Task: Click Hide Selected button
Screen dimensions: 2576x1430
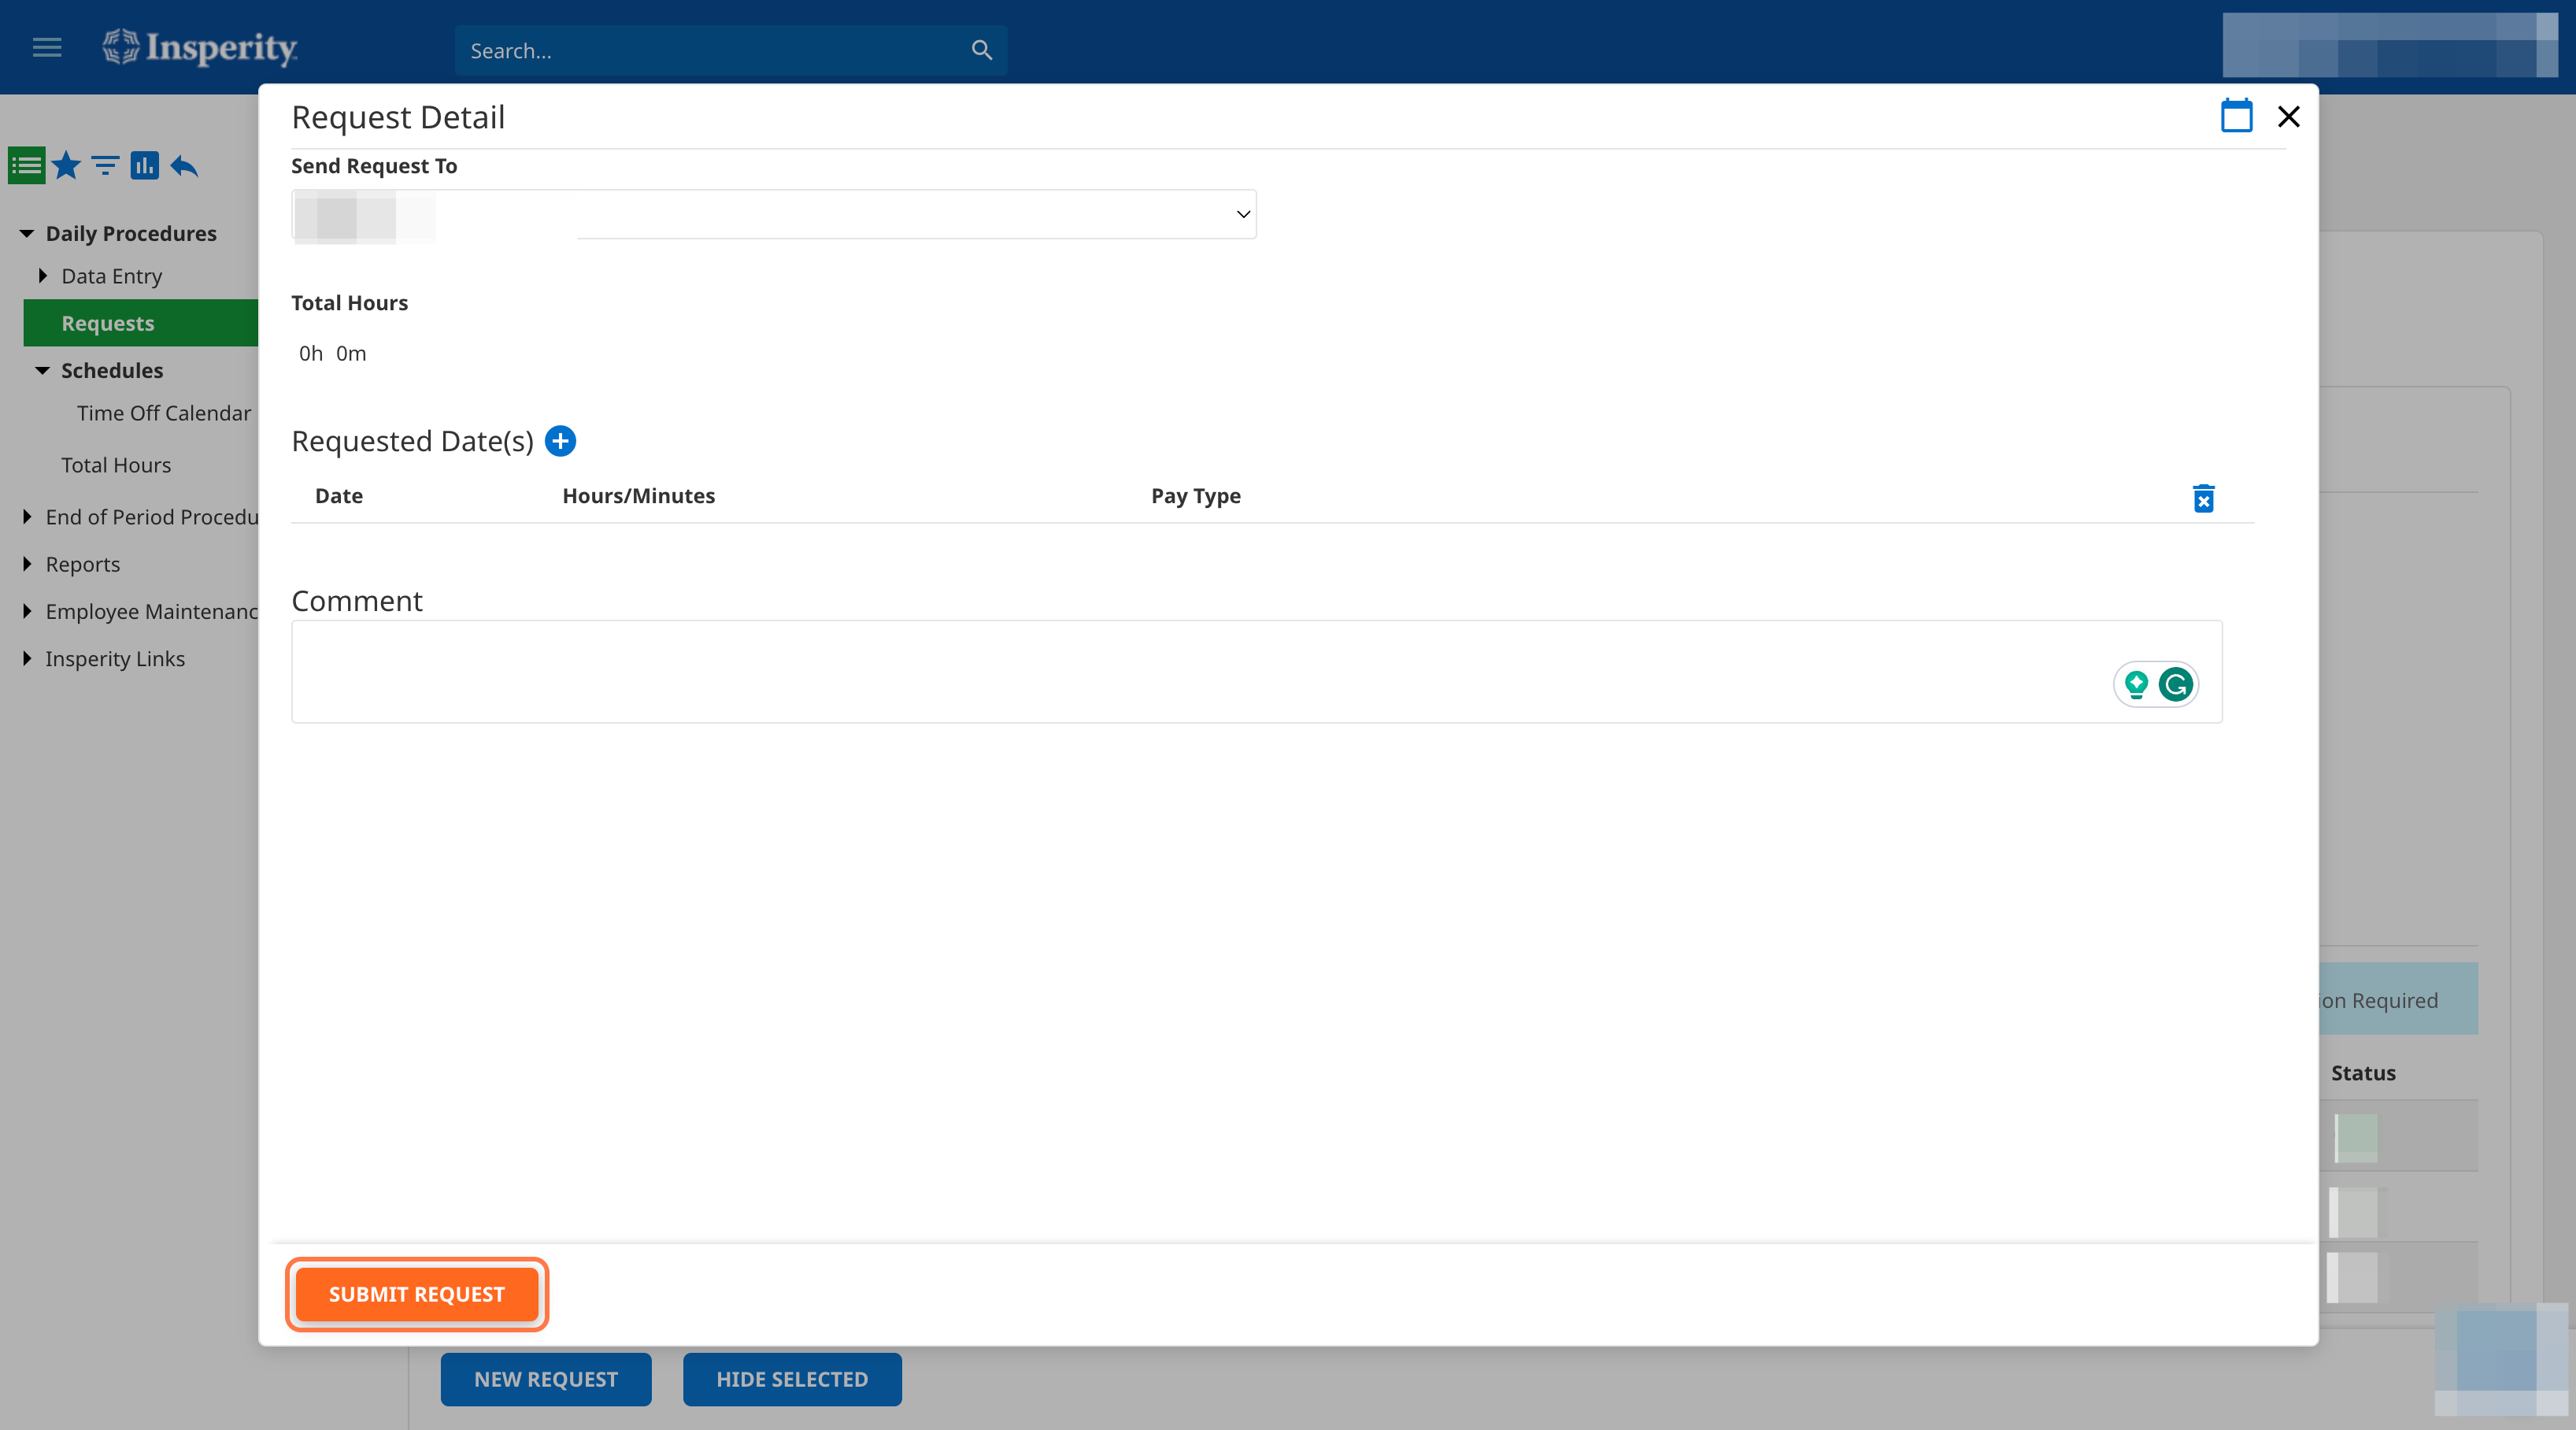Action: click(x=792, y=1379)
